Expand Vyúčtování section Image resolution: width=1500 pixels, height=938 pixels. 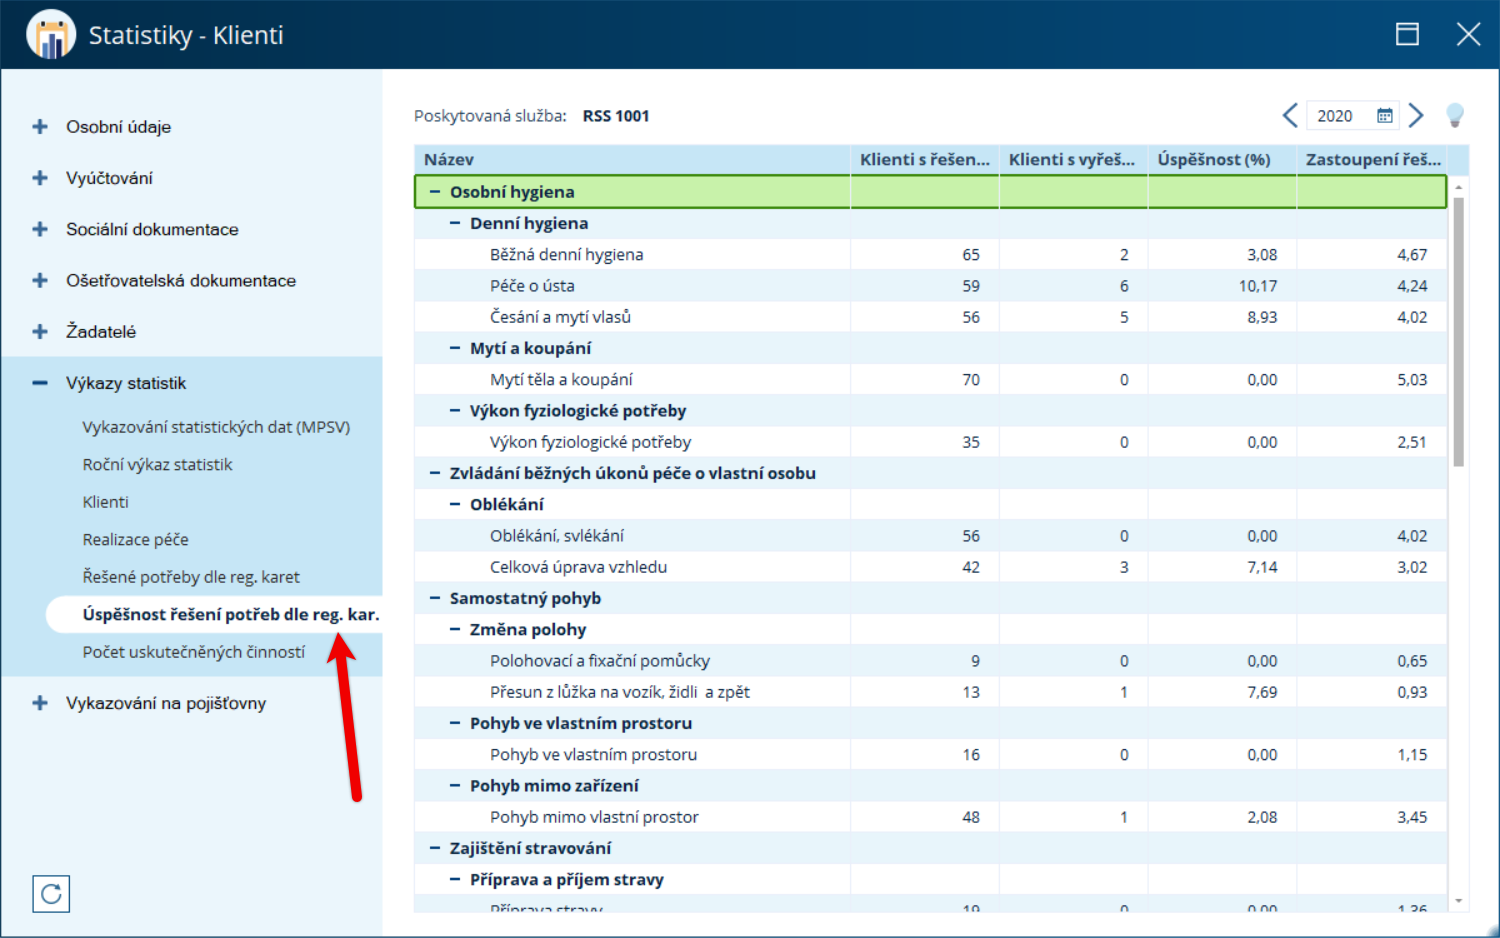coord(40,178)
